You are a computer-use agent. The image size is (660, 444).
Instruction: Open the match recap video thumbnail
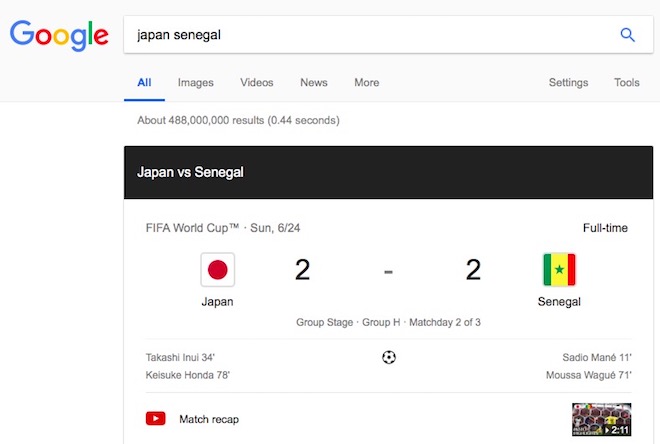(601, 419)
